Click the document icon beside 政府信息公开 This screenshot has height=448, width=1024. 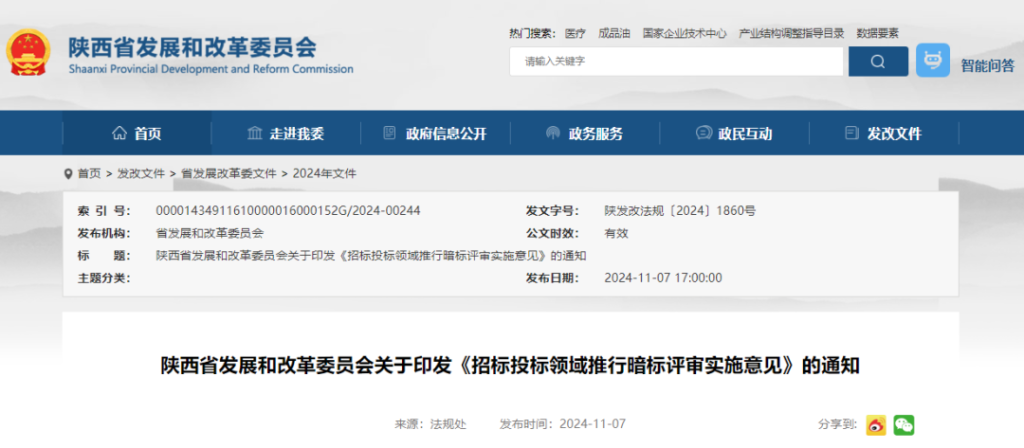[389, 133]
